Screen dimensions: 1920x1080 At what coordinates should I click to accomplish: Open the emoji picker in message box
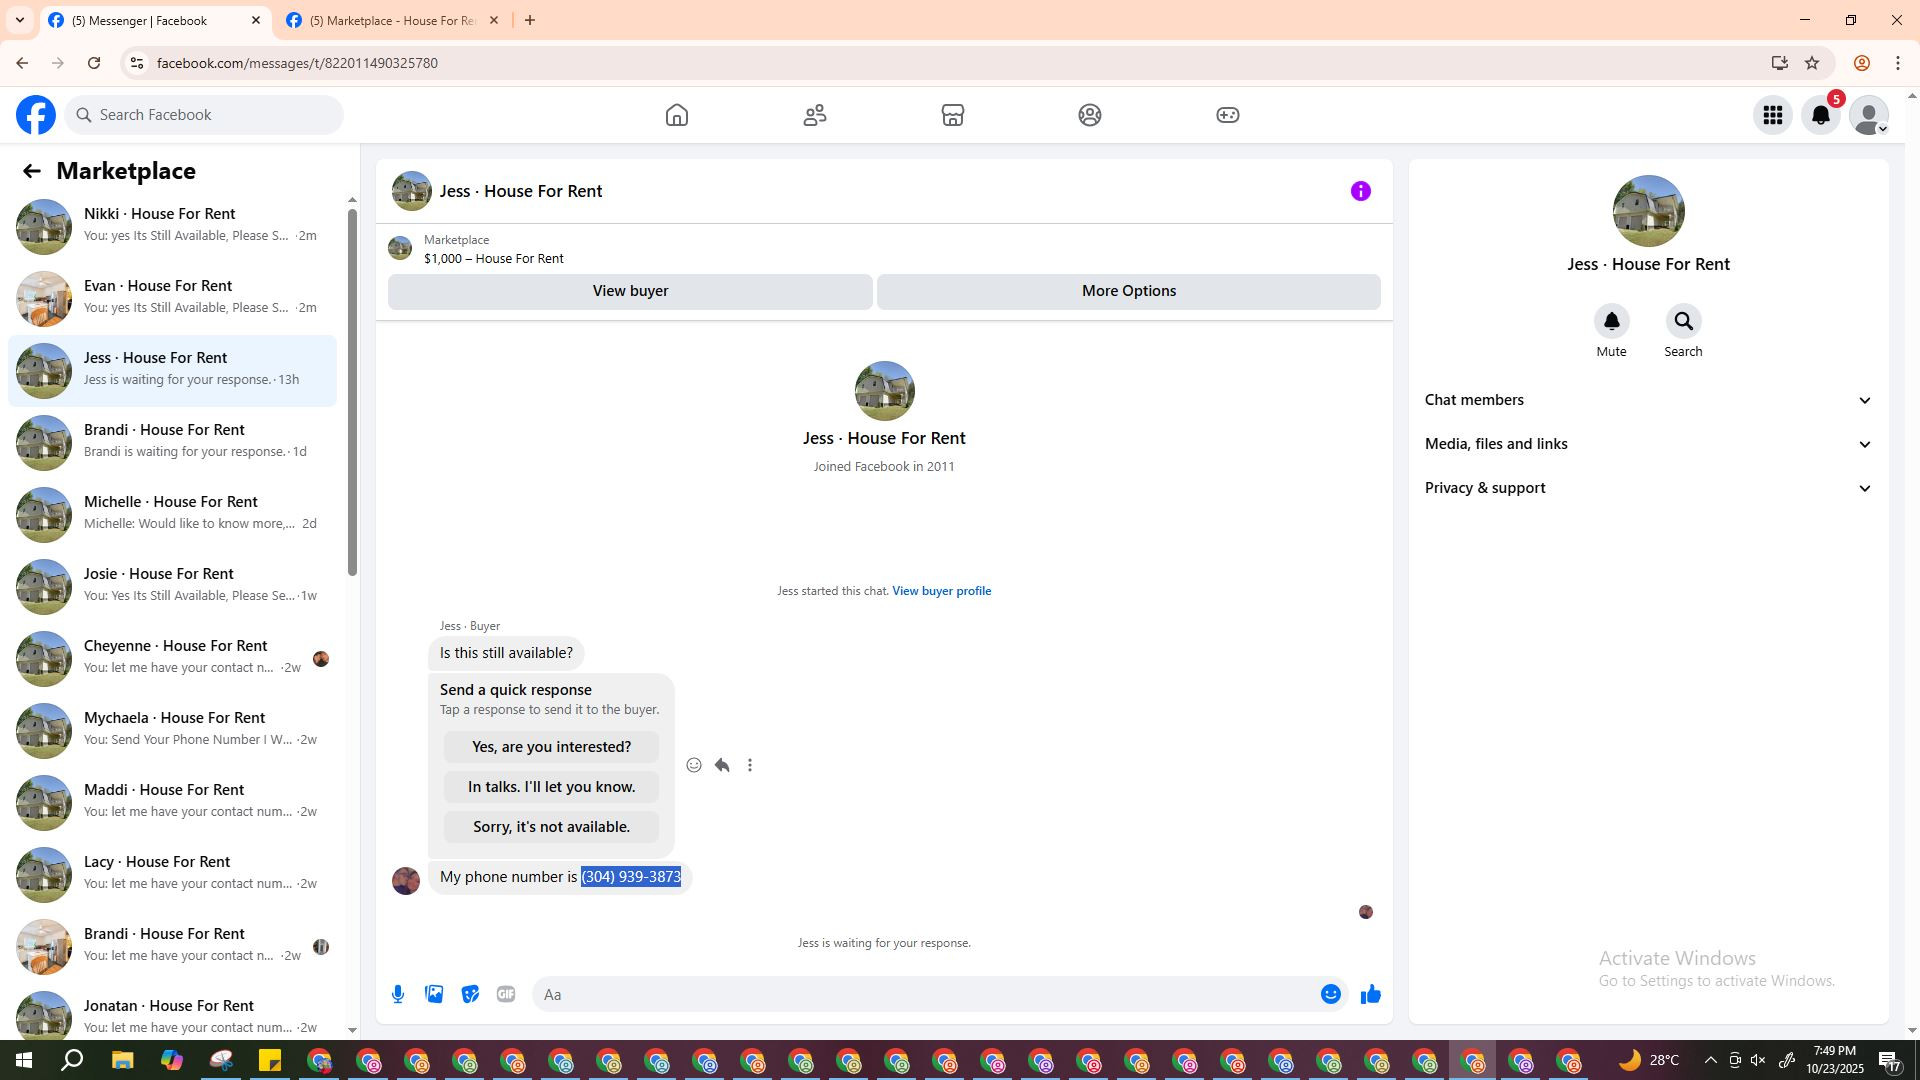tap(1330, 994)
